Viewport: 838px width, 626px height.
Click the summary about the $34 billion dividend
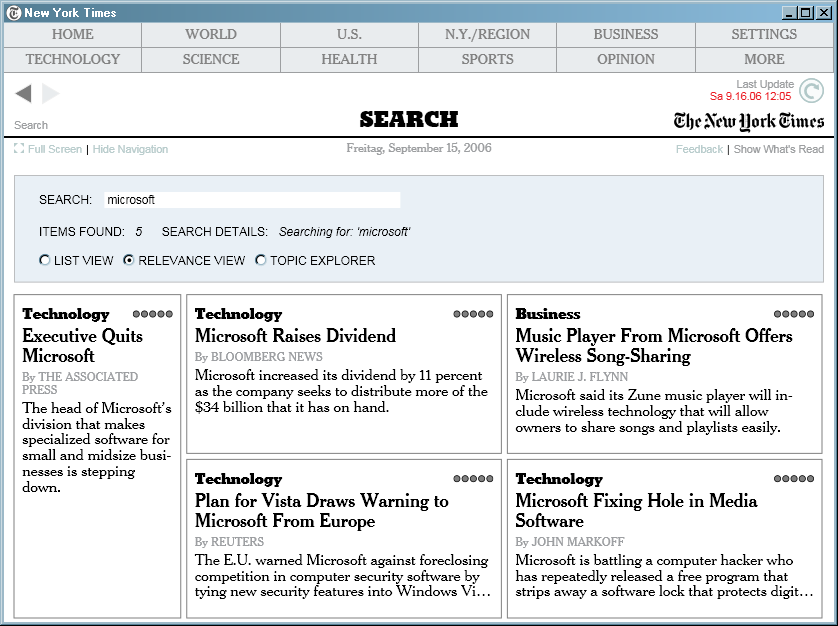pyautogui.click(x=341, y=391)
